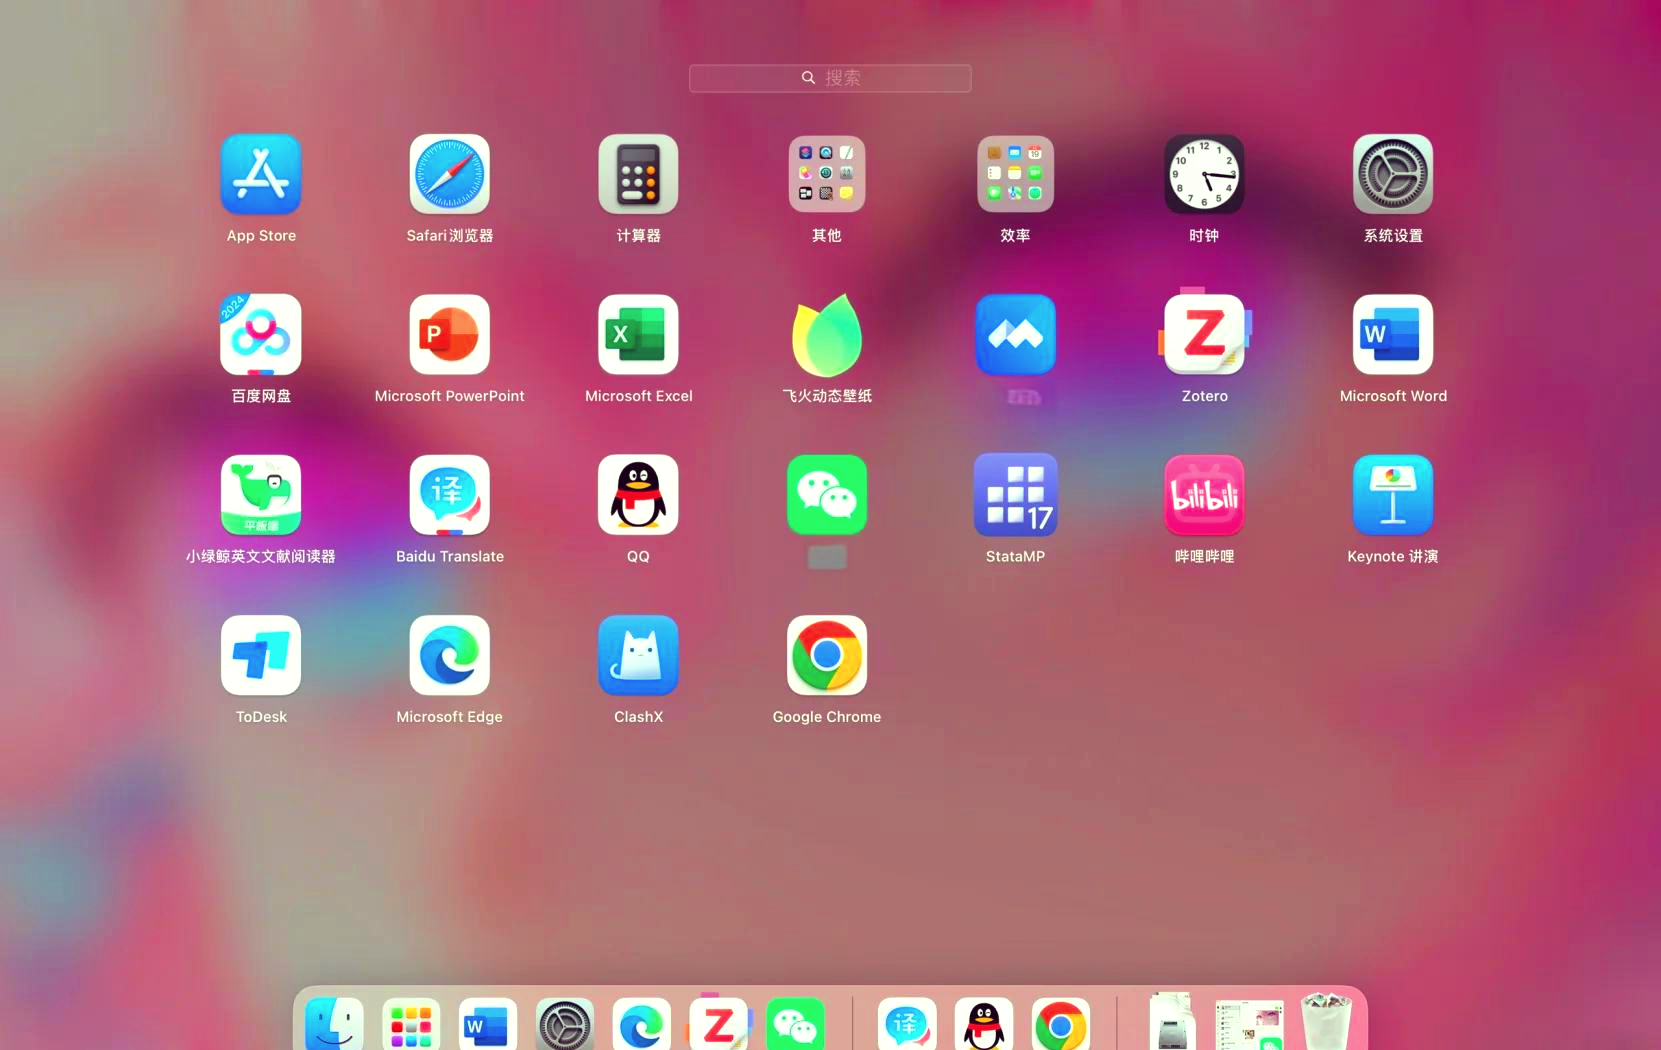This screenshot has width=1661, height=1050.
Task: Open the Trash in the Dock
Action: pyautogui.click(x=1326, y=1021)
